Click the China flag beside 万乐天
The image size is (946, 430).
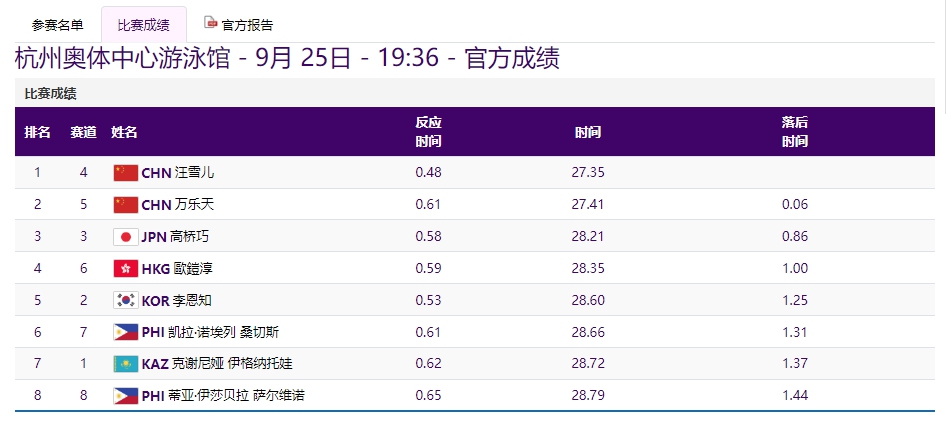tap(125, 204)
